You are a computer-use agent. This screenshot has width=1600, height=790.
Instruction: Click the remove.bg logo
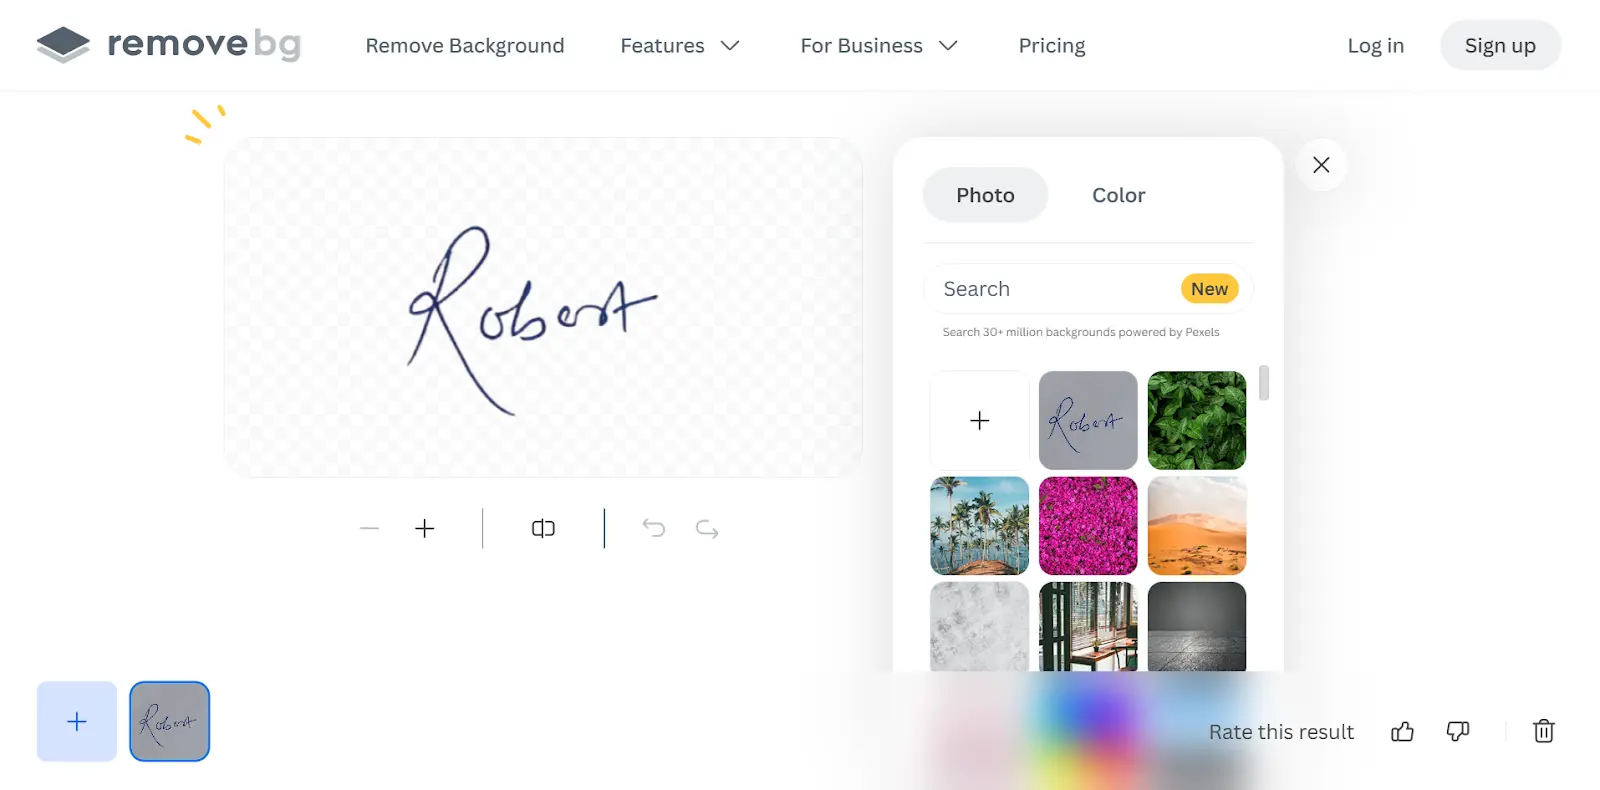pos(168,45)
